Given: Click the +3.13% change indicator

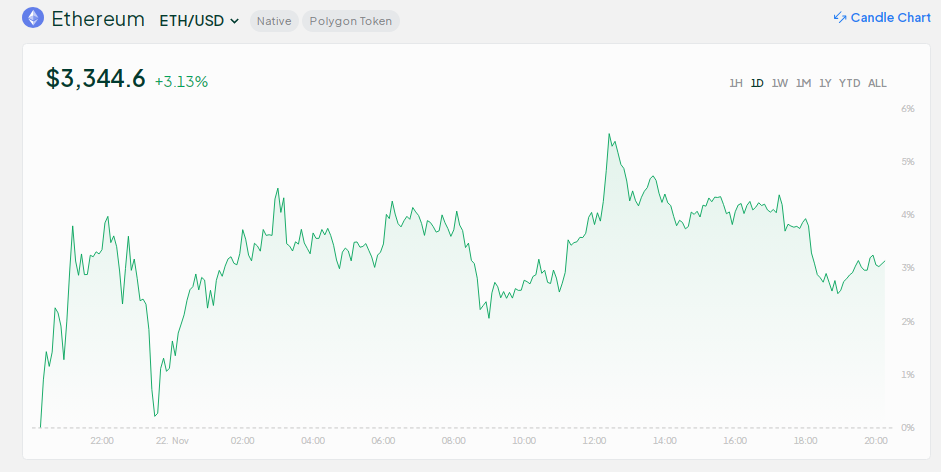Looking at the screenshot, I should [181, 82].
